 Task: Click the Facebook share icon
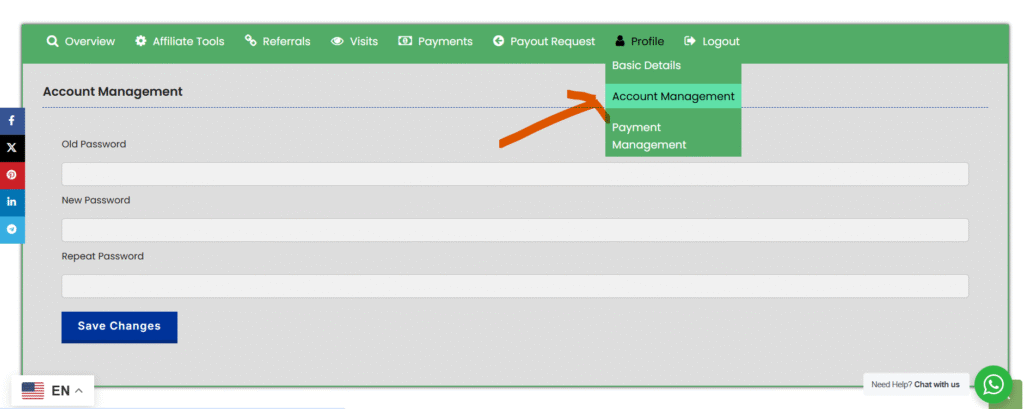click(x=11, y=120)
